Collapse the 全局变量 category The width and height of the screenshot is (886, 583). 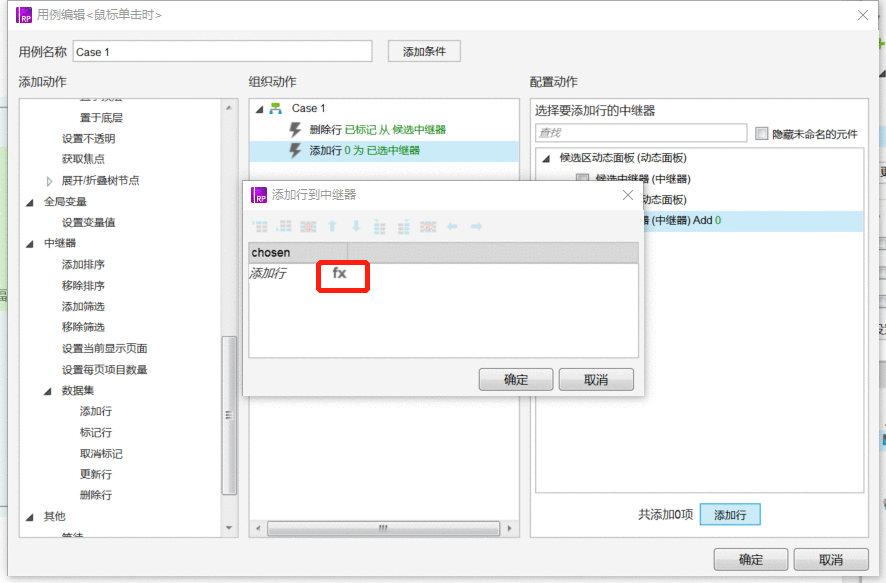[x=30, y=202]
